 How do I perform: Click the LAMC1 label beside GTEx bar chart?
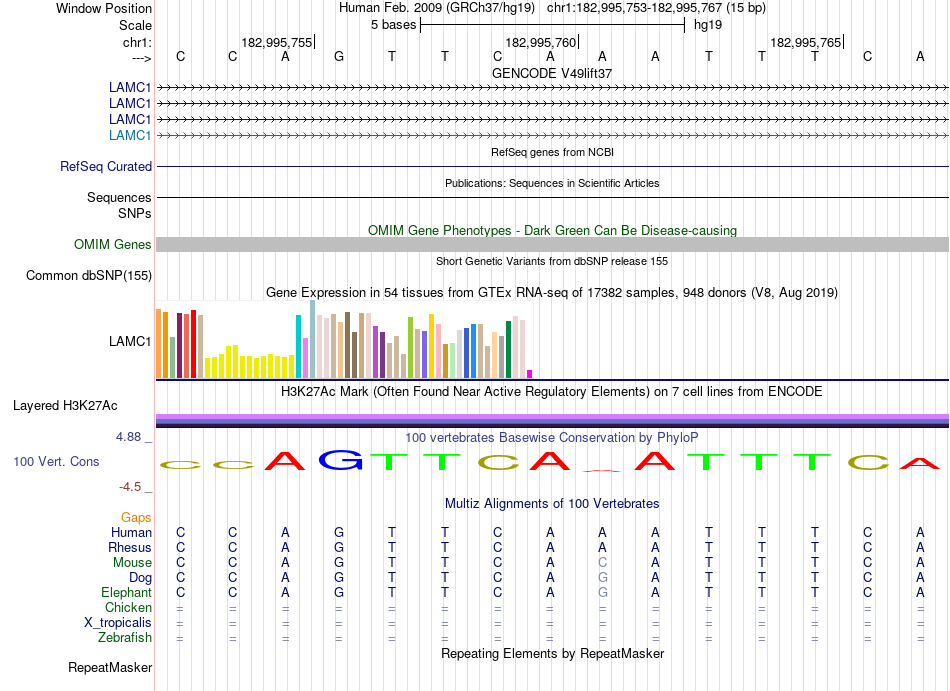(130, 342)
